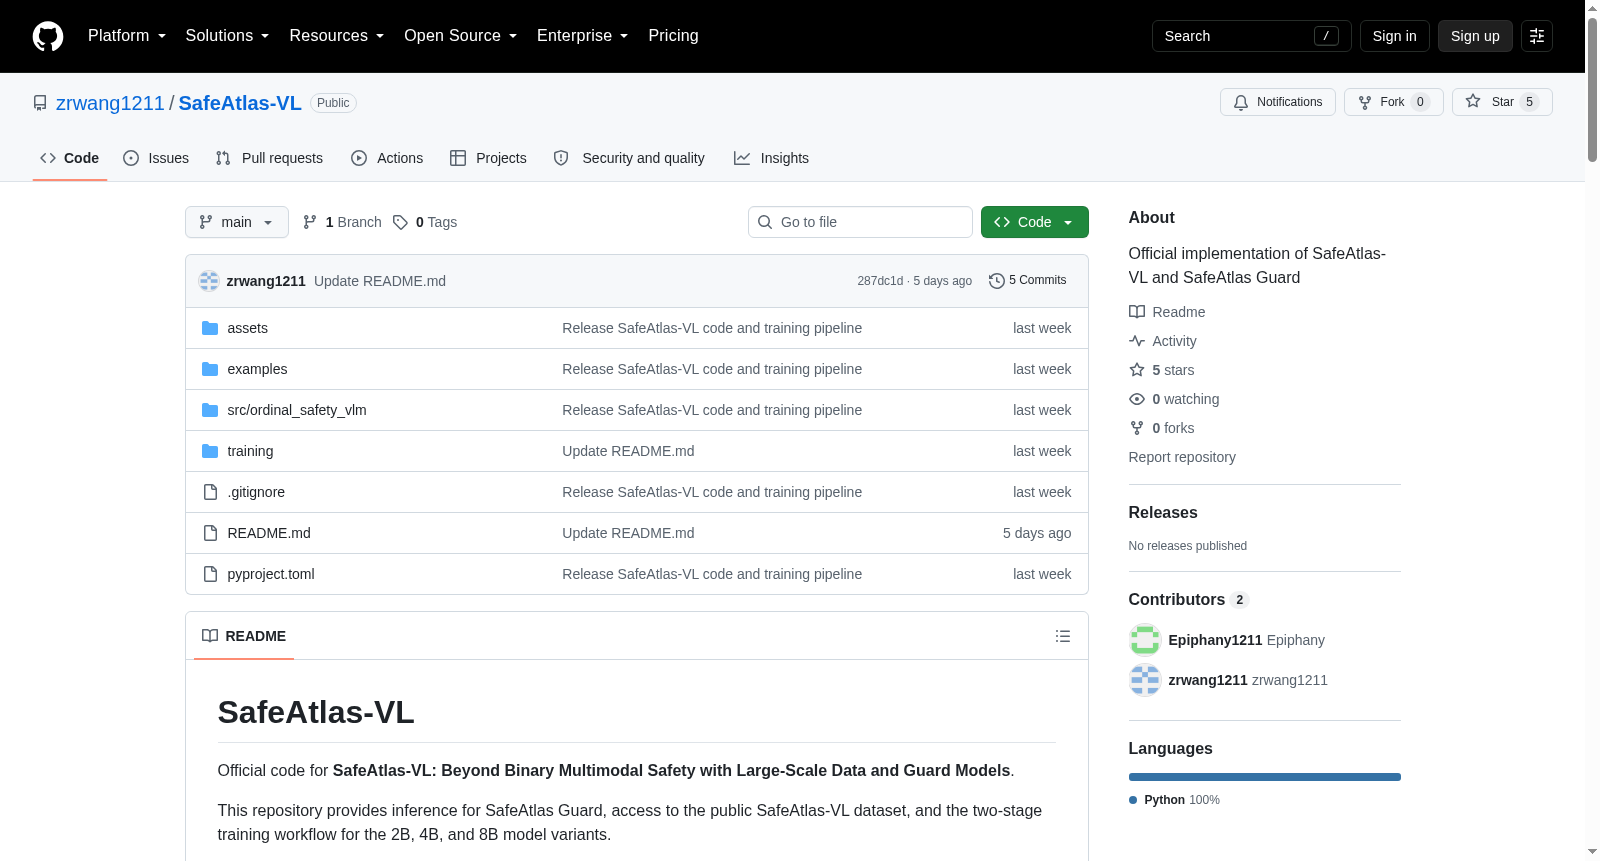Open the README.md file name

pos(269,533)
